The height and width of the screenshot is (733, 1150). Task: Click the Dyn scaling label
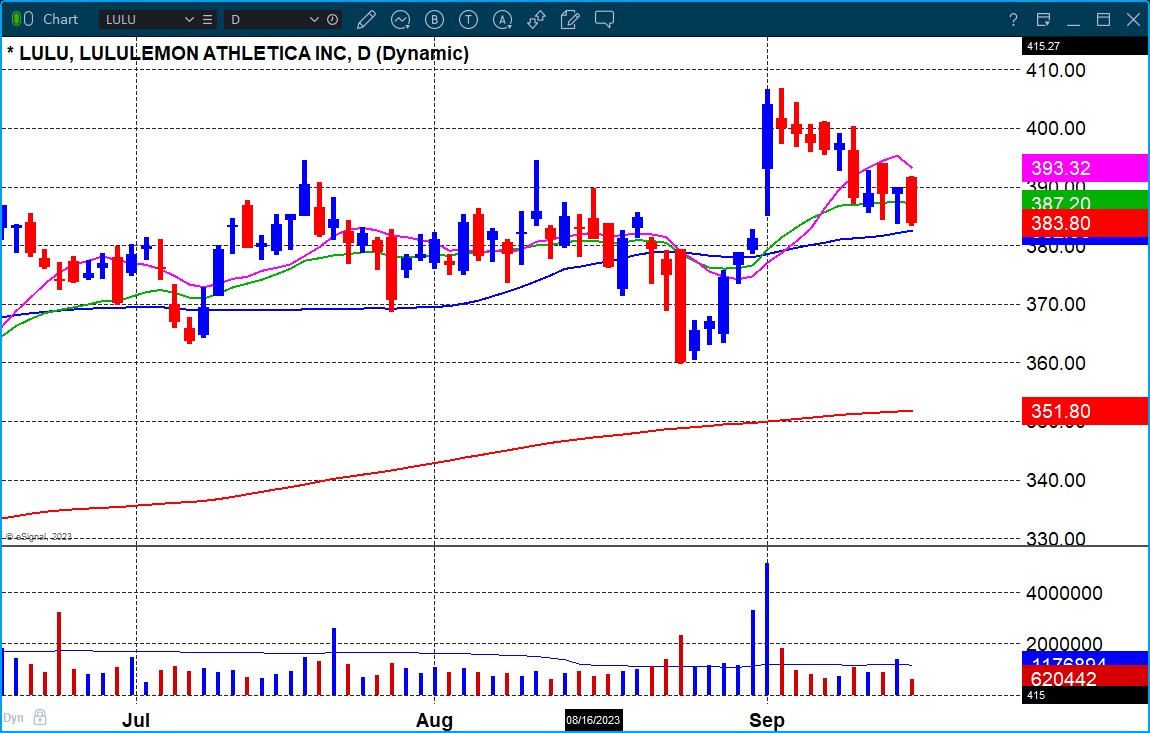point(13,718)
